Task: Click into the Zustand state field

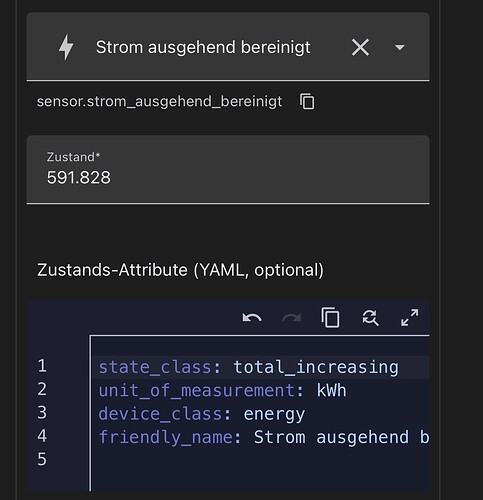Action: [228, 170]
